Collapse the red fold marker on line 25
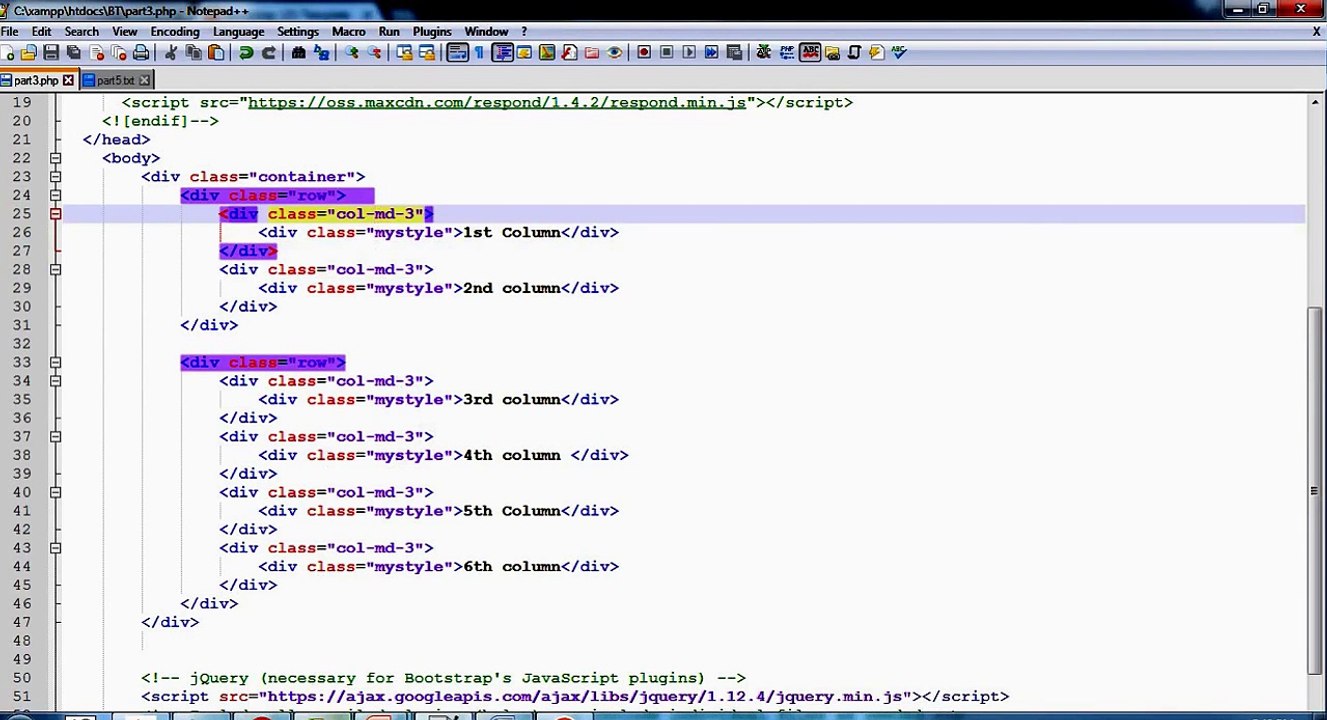Screen dimensions: 1327x720 click(x=55, y=214)
